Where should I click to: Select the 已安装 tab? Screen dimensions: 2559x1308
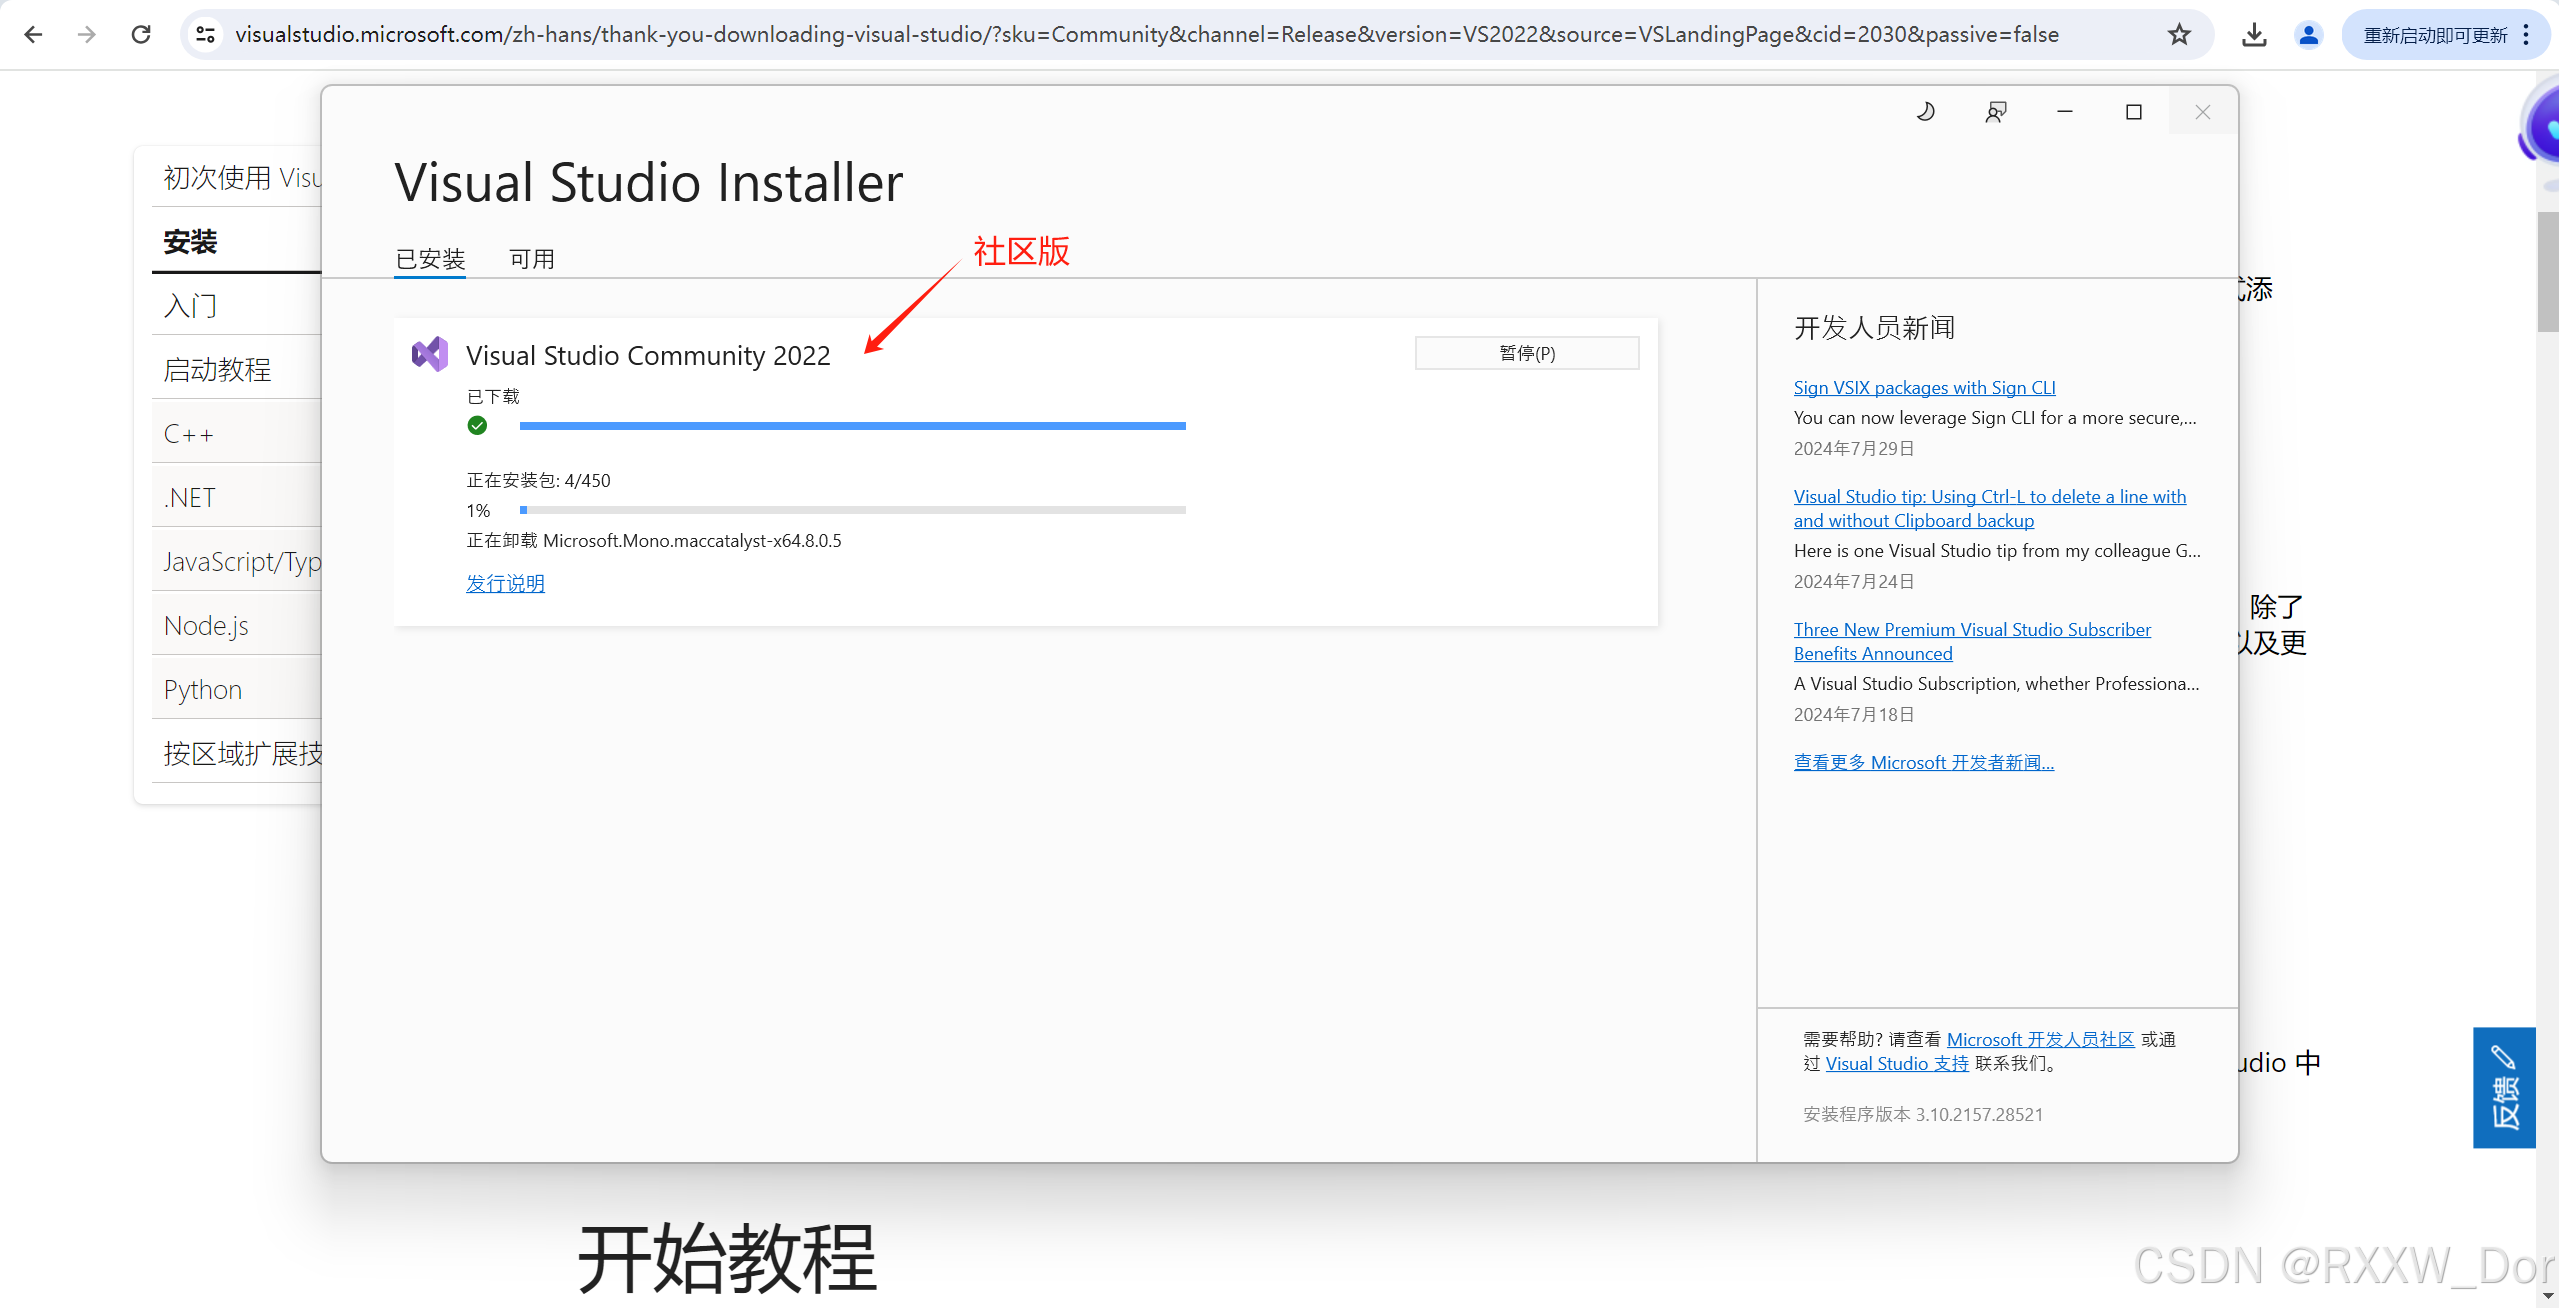coord(430,259)
